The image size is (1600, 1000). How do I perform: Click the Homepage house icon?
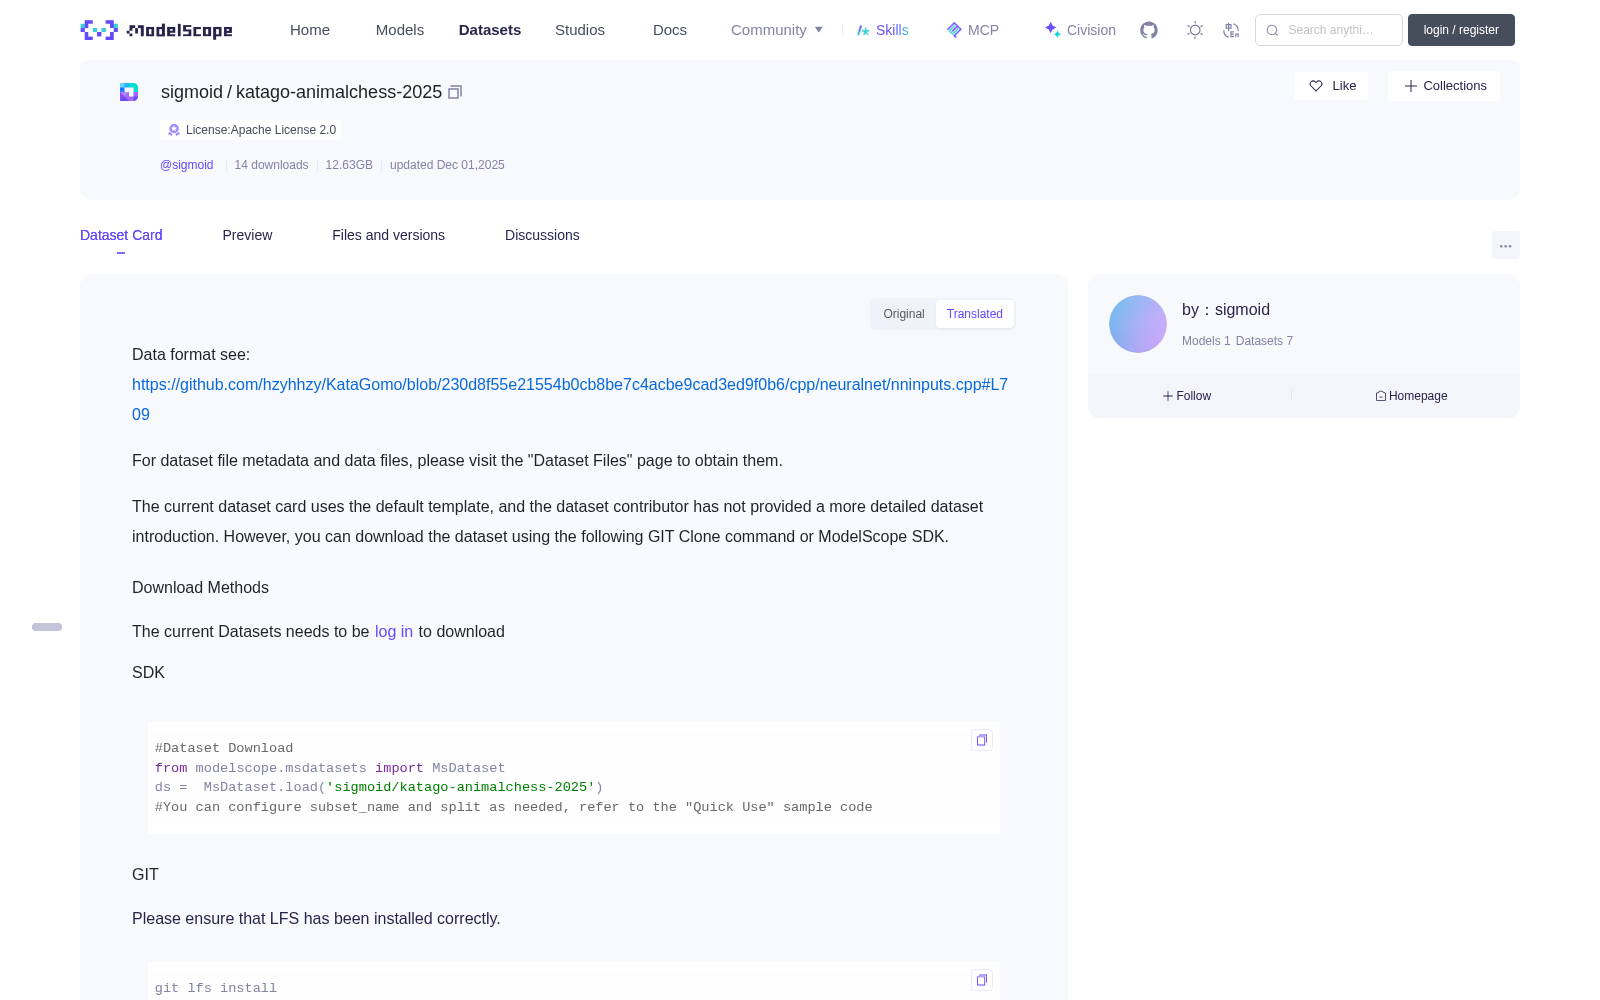[x=1381, y=396]
